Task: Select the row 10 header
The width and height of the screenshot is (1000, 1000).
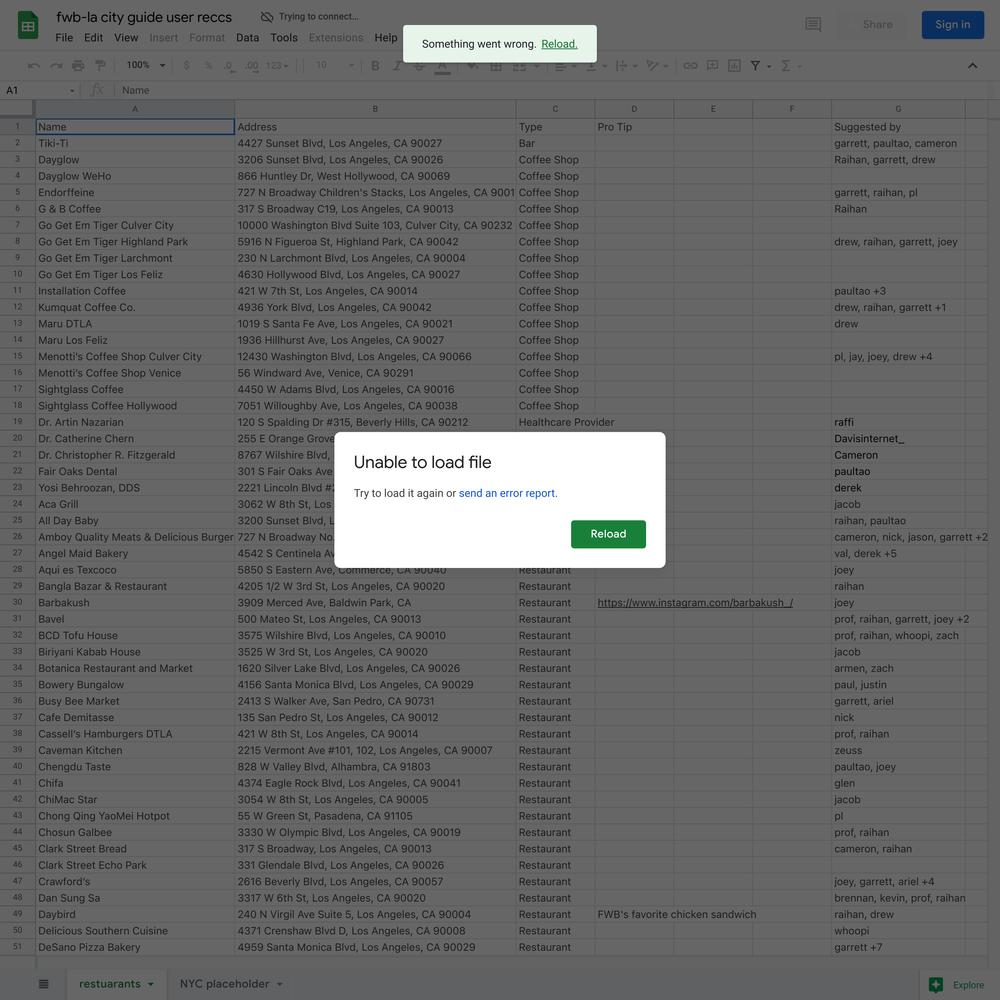Action: [17, 274]
